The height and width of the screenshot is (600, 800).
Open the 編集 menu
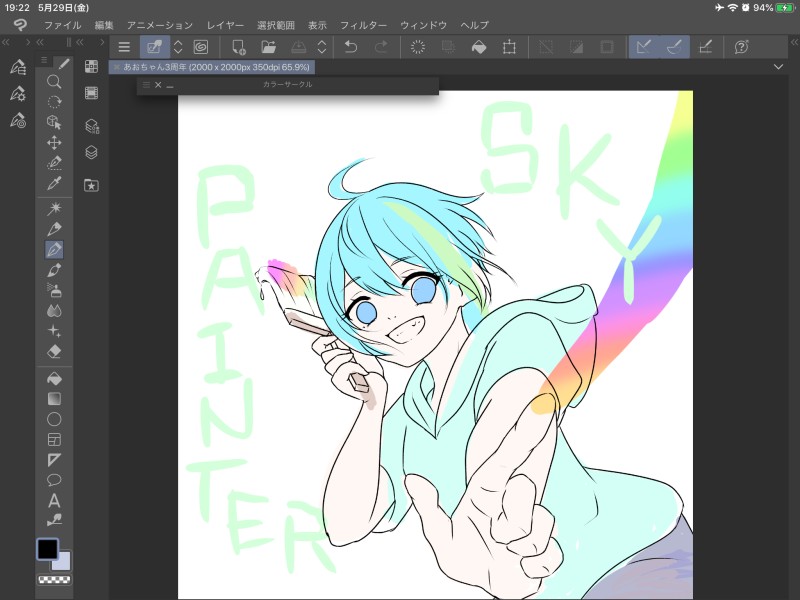pos(104,25)
